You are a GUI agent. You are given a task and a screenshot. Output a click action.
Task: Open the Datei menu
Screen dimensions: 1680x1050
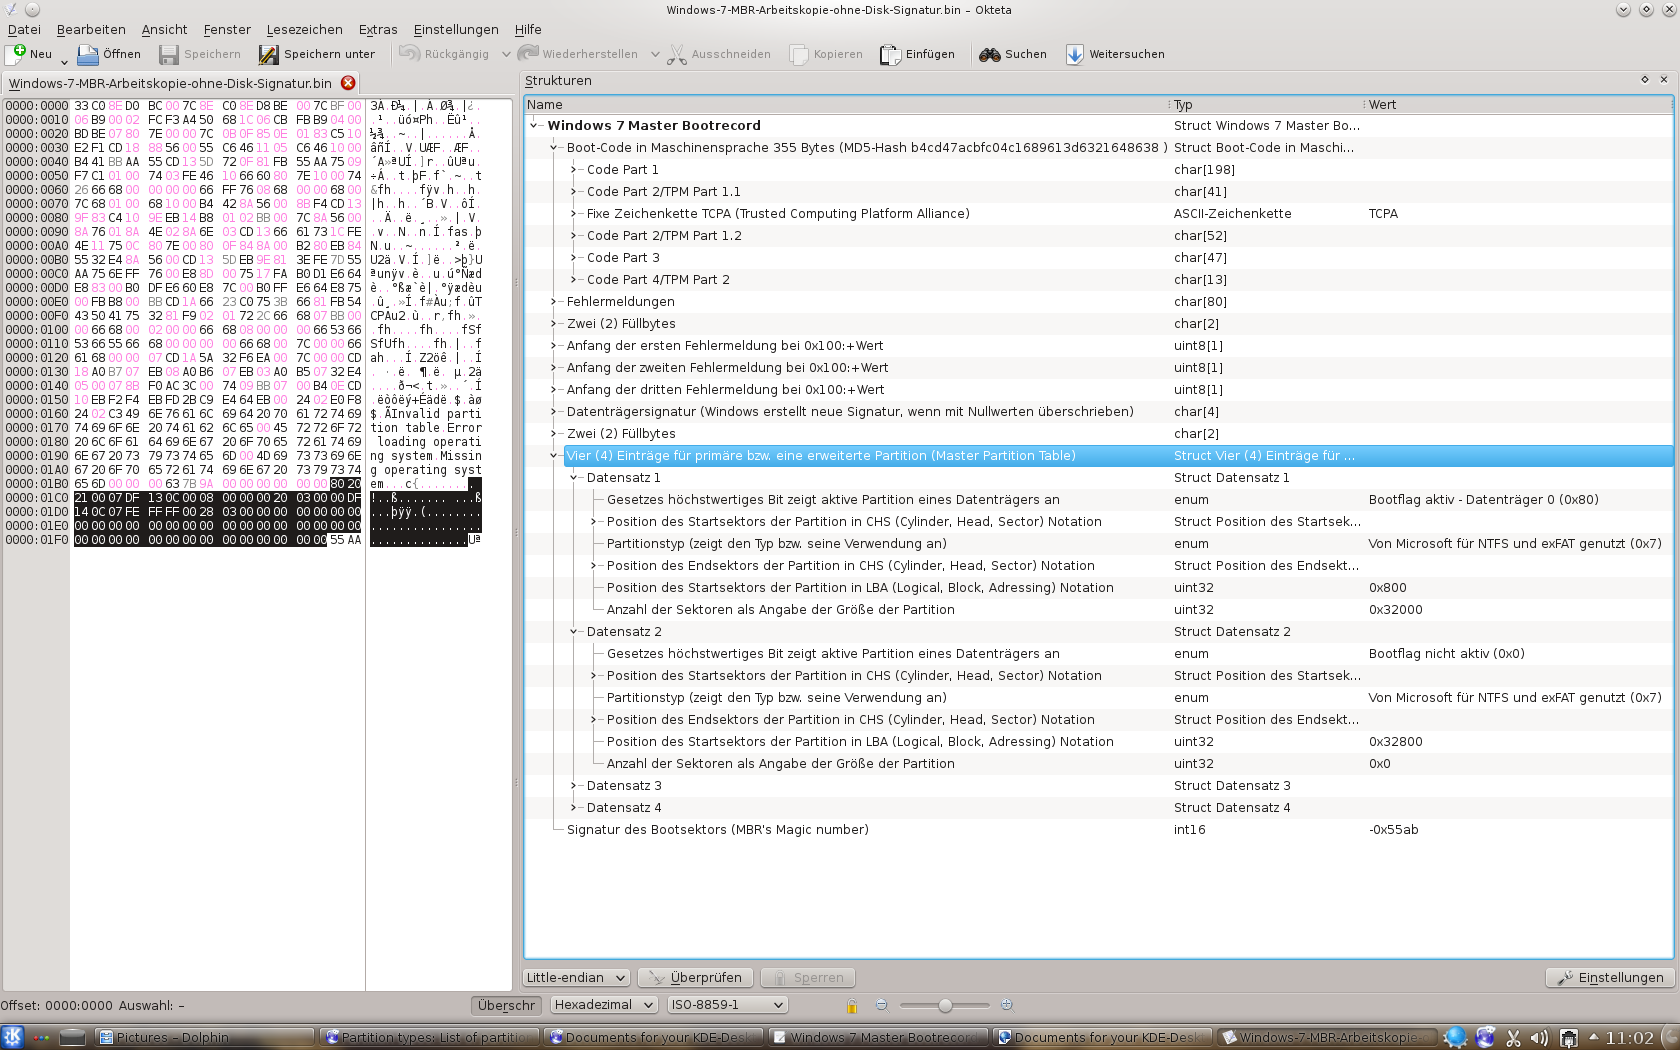click(24, 30)
